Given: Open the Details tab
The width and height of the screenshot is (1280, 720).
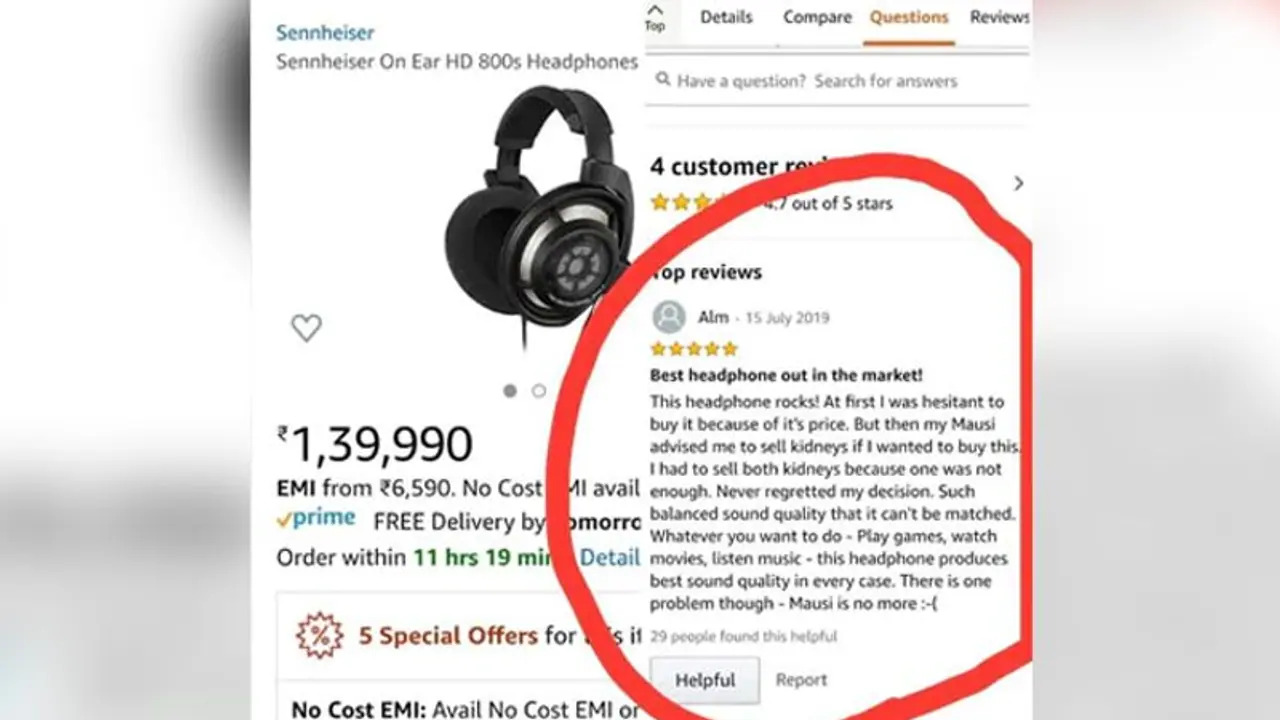Looking at the screenshot, I should pos(726,17).
